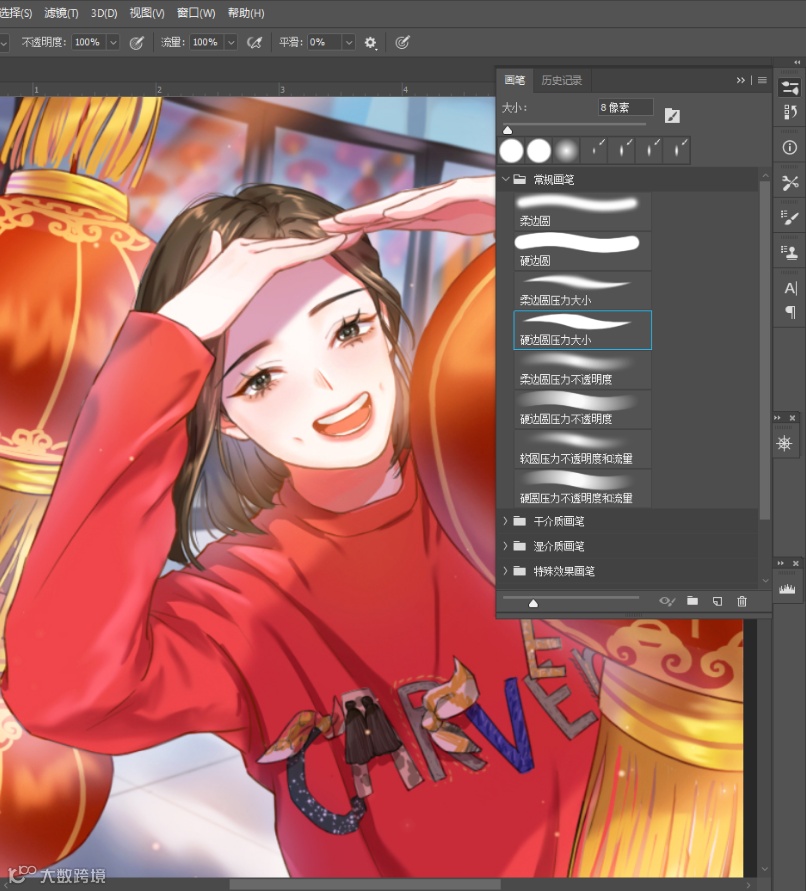Open the Clone Source dock icon
This screenshot has width=806, height=891.
(790, 252)
